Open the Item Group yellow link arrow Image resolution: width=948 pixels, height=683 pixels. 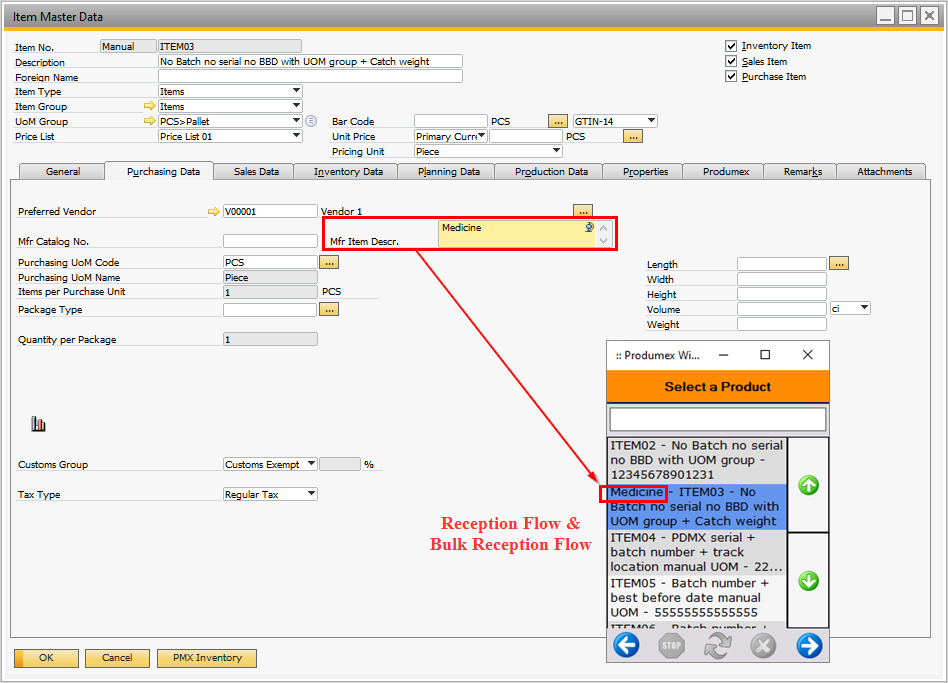[x=150, y=106]
